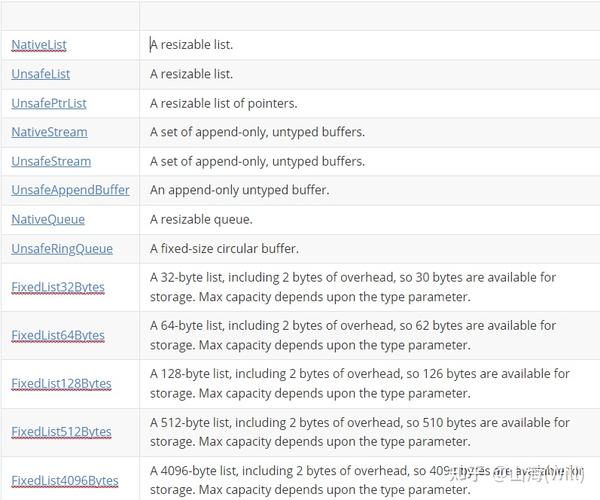Open the UnsafeRingQueue link
600x500 pixels.
pos(62,249)
